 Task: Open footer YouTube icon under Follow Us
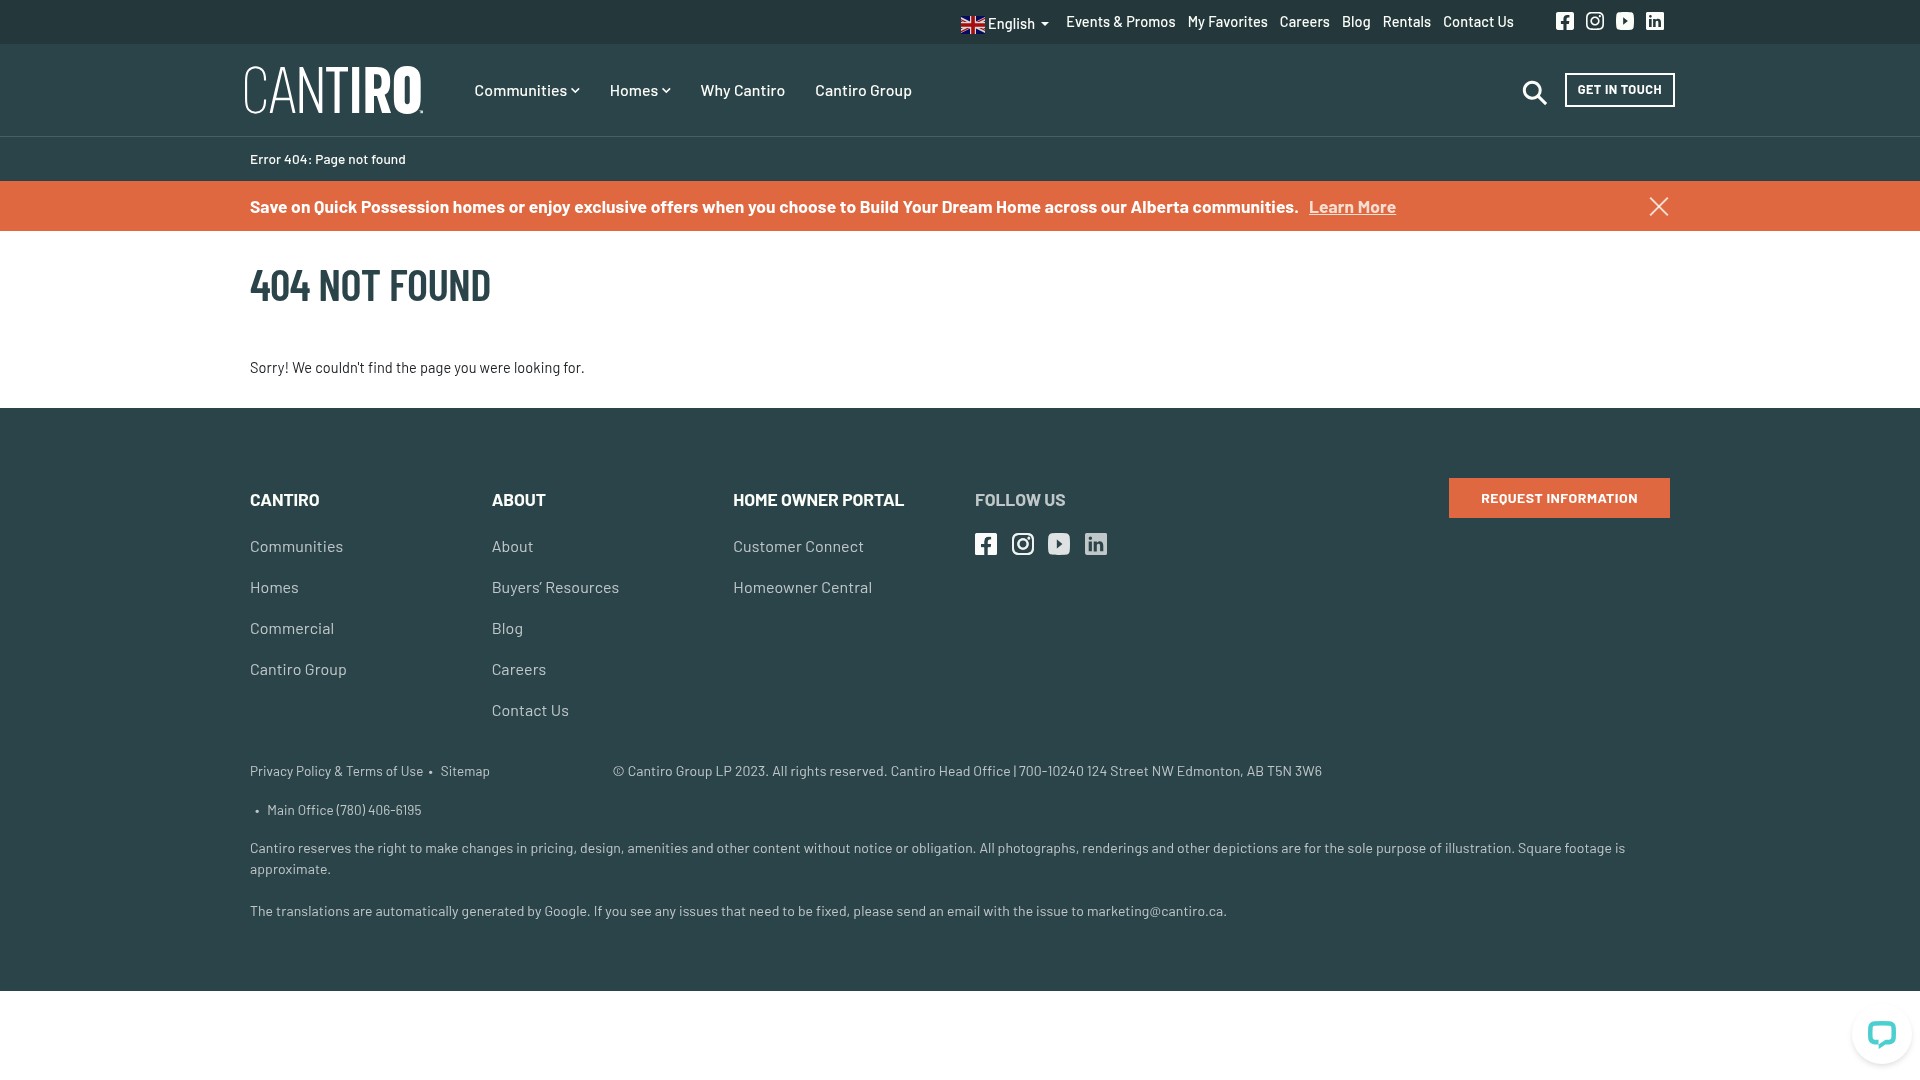pyautogui.click(x=1059, y=544)
